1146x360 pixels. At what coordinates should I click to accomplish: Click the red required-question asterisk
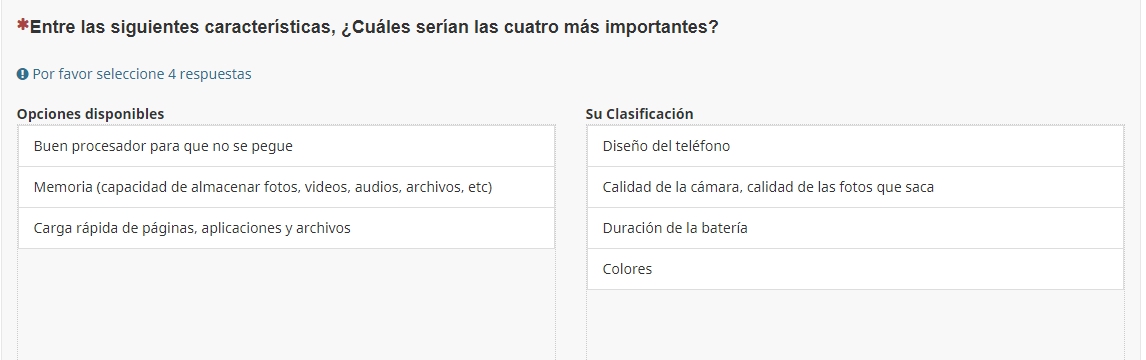23,26
